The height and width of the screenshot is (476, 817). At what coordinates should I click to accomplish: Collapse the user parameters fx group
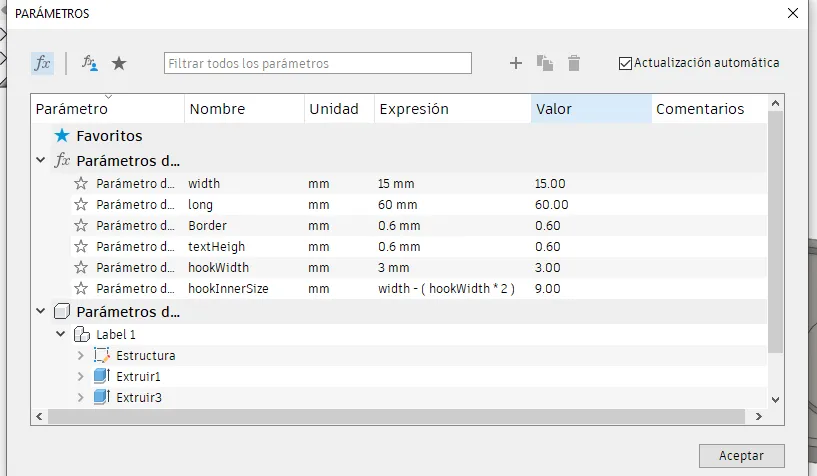click(x=40, y=160)
